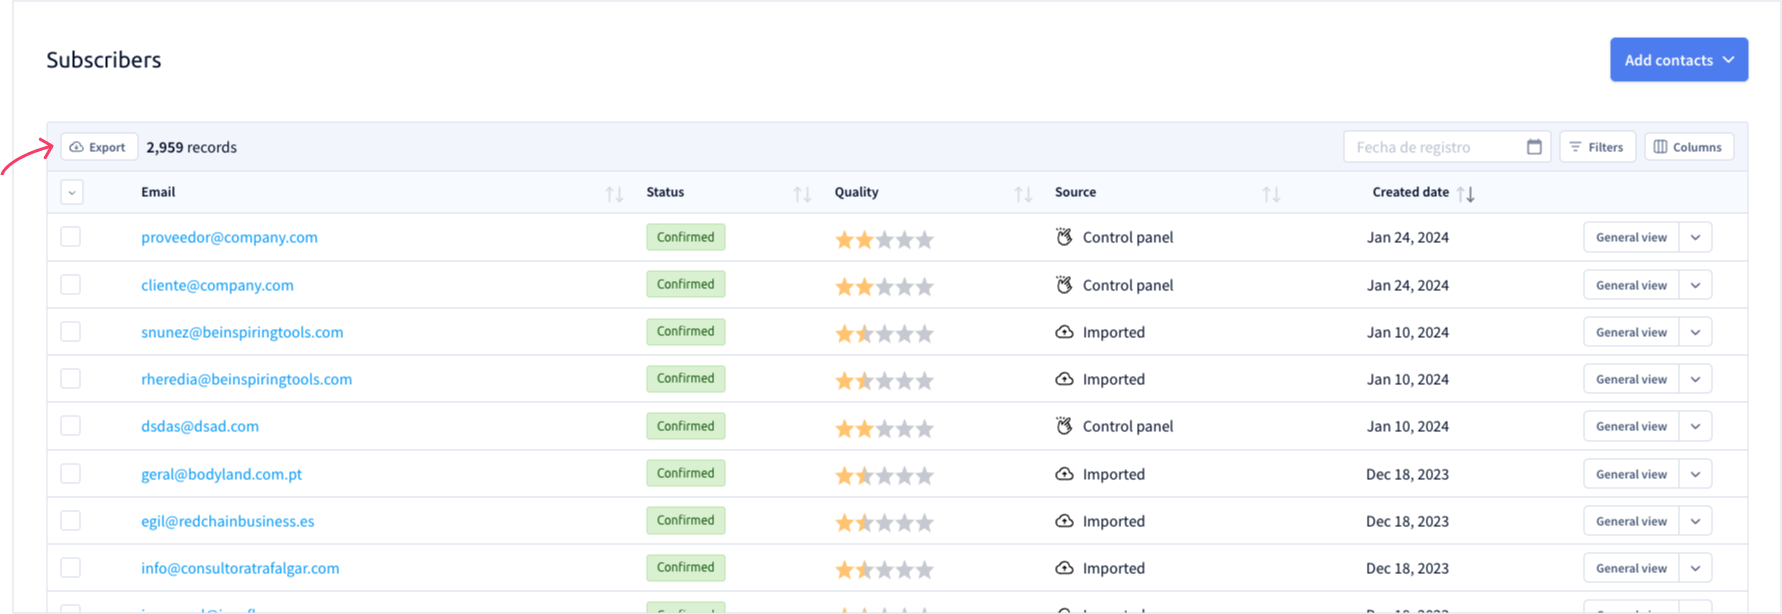Sort by Quality column arrows
This screenshot has width=1782, height=614.
(x=1023, y=194)
